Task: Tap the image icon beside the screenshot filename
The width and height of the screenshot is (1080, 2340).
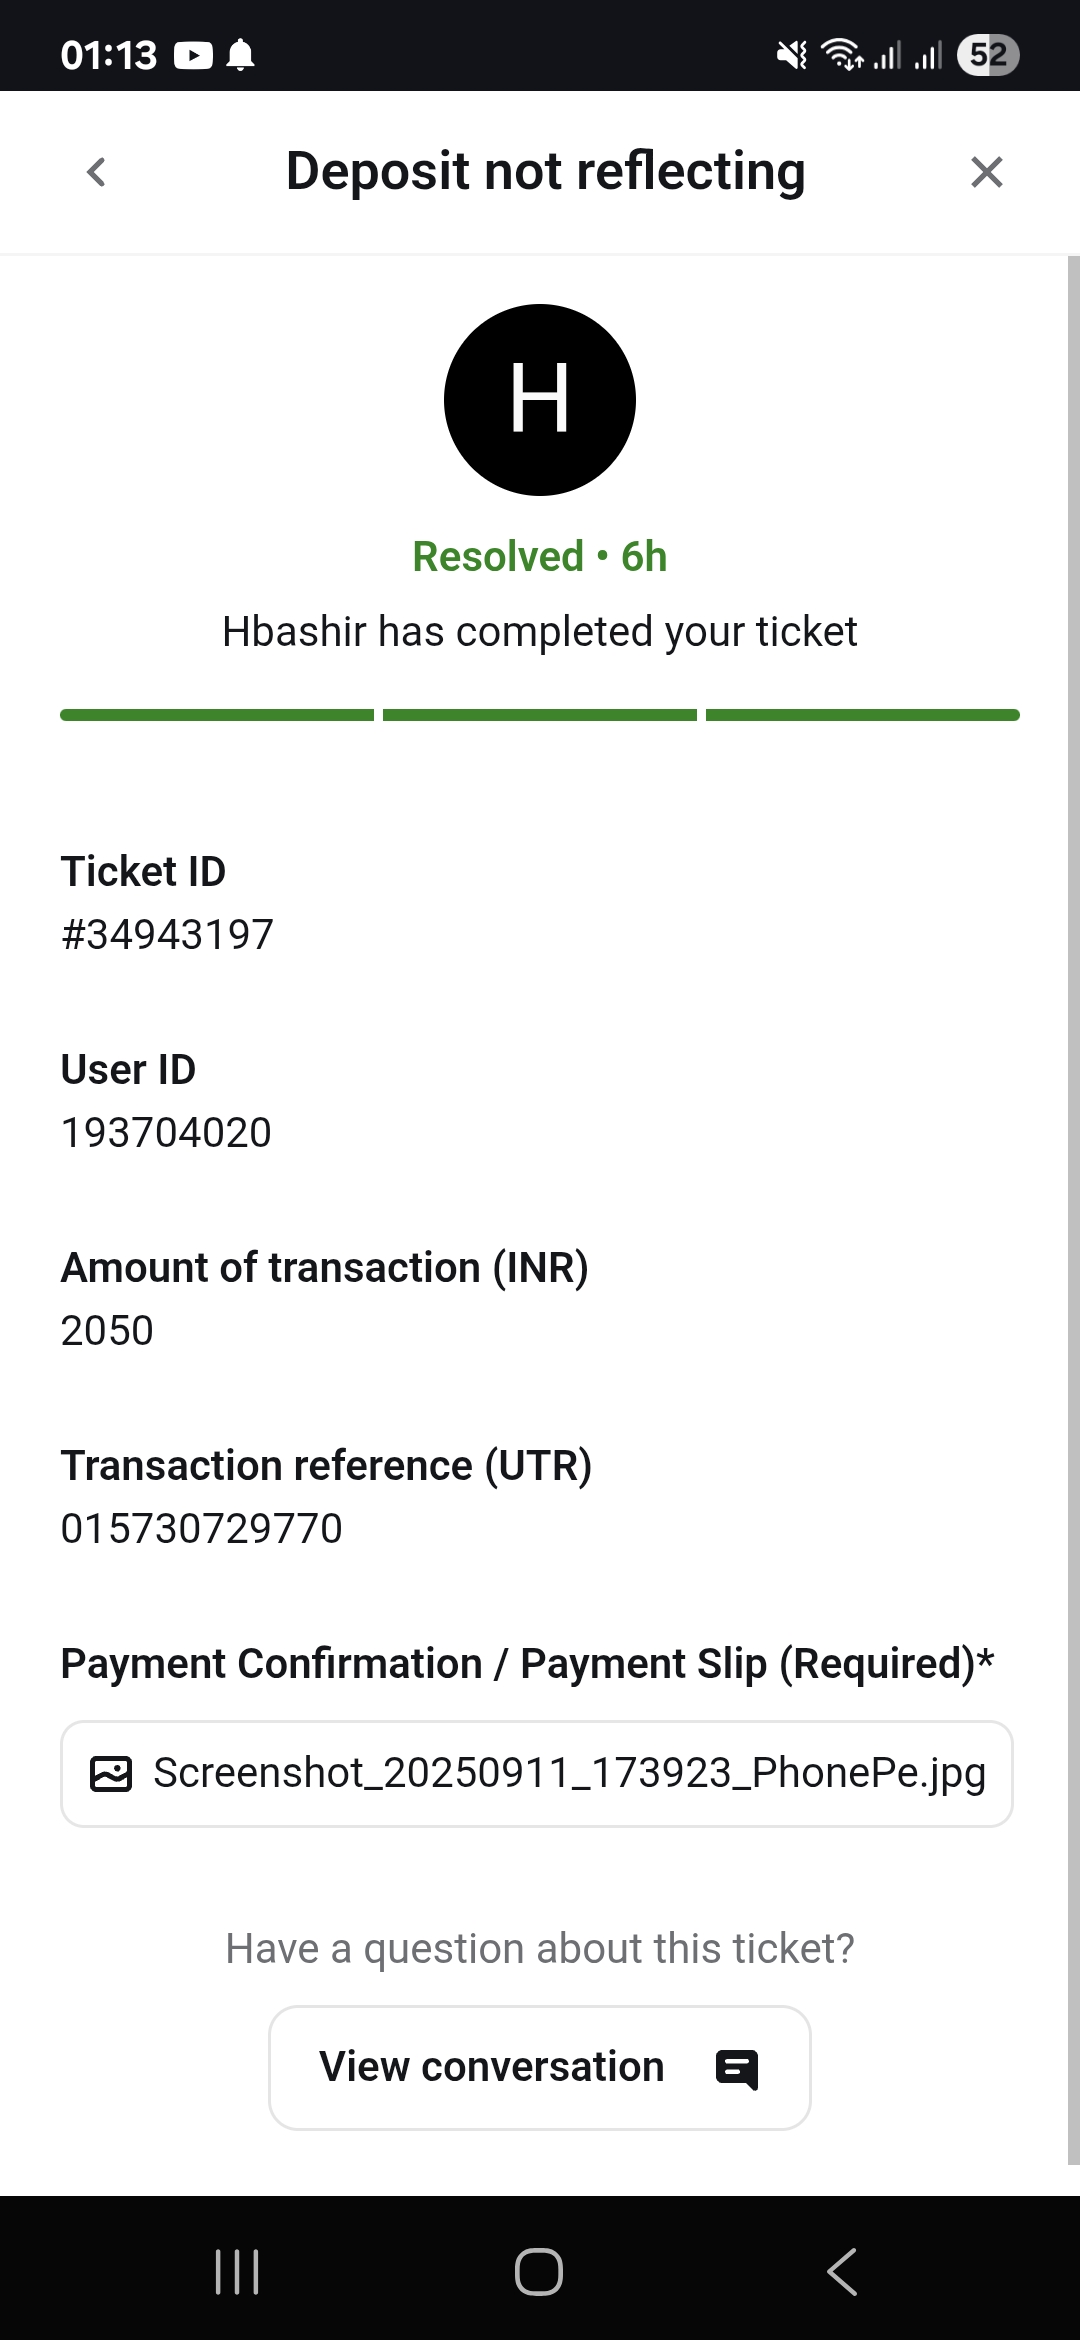Action: coord(111,1774)
